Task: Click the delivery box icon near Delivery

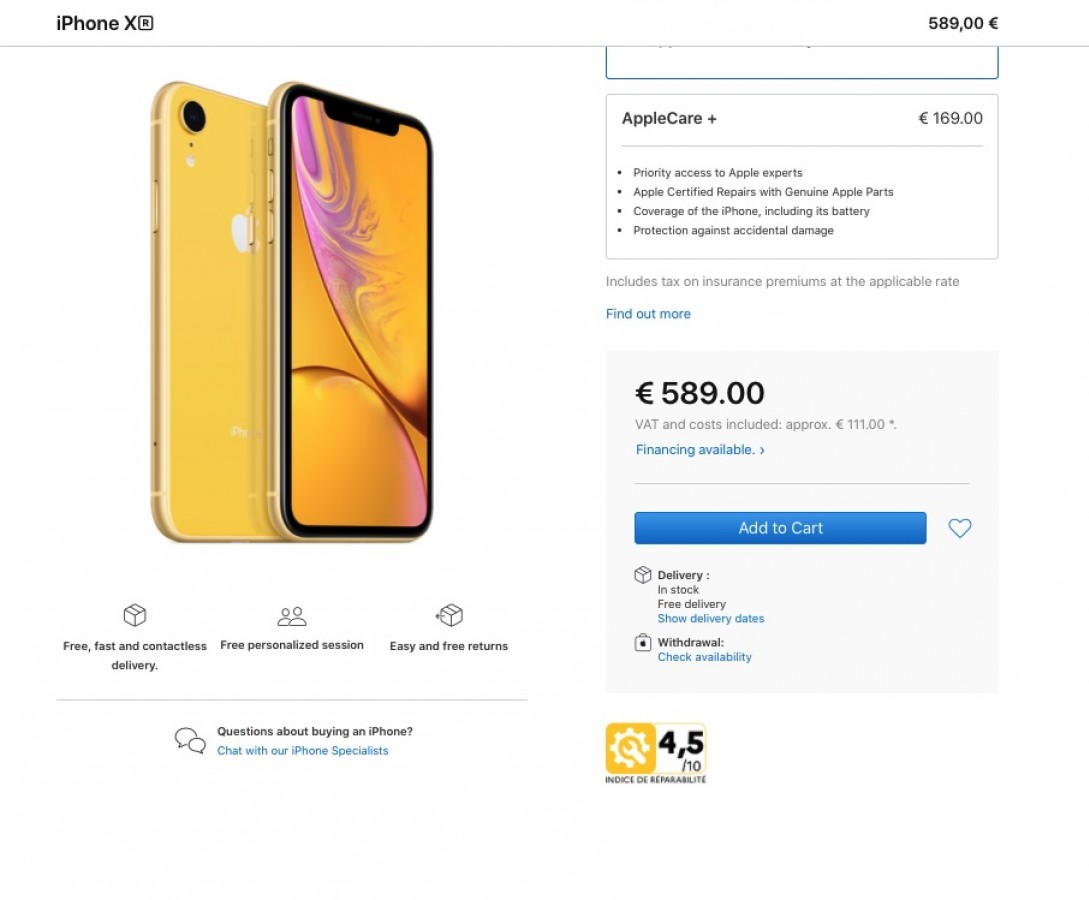Action: pyautogui.click(x=642, y=575)
